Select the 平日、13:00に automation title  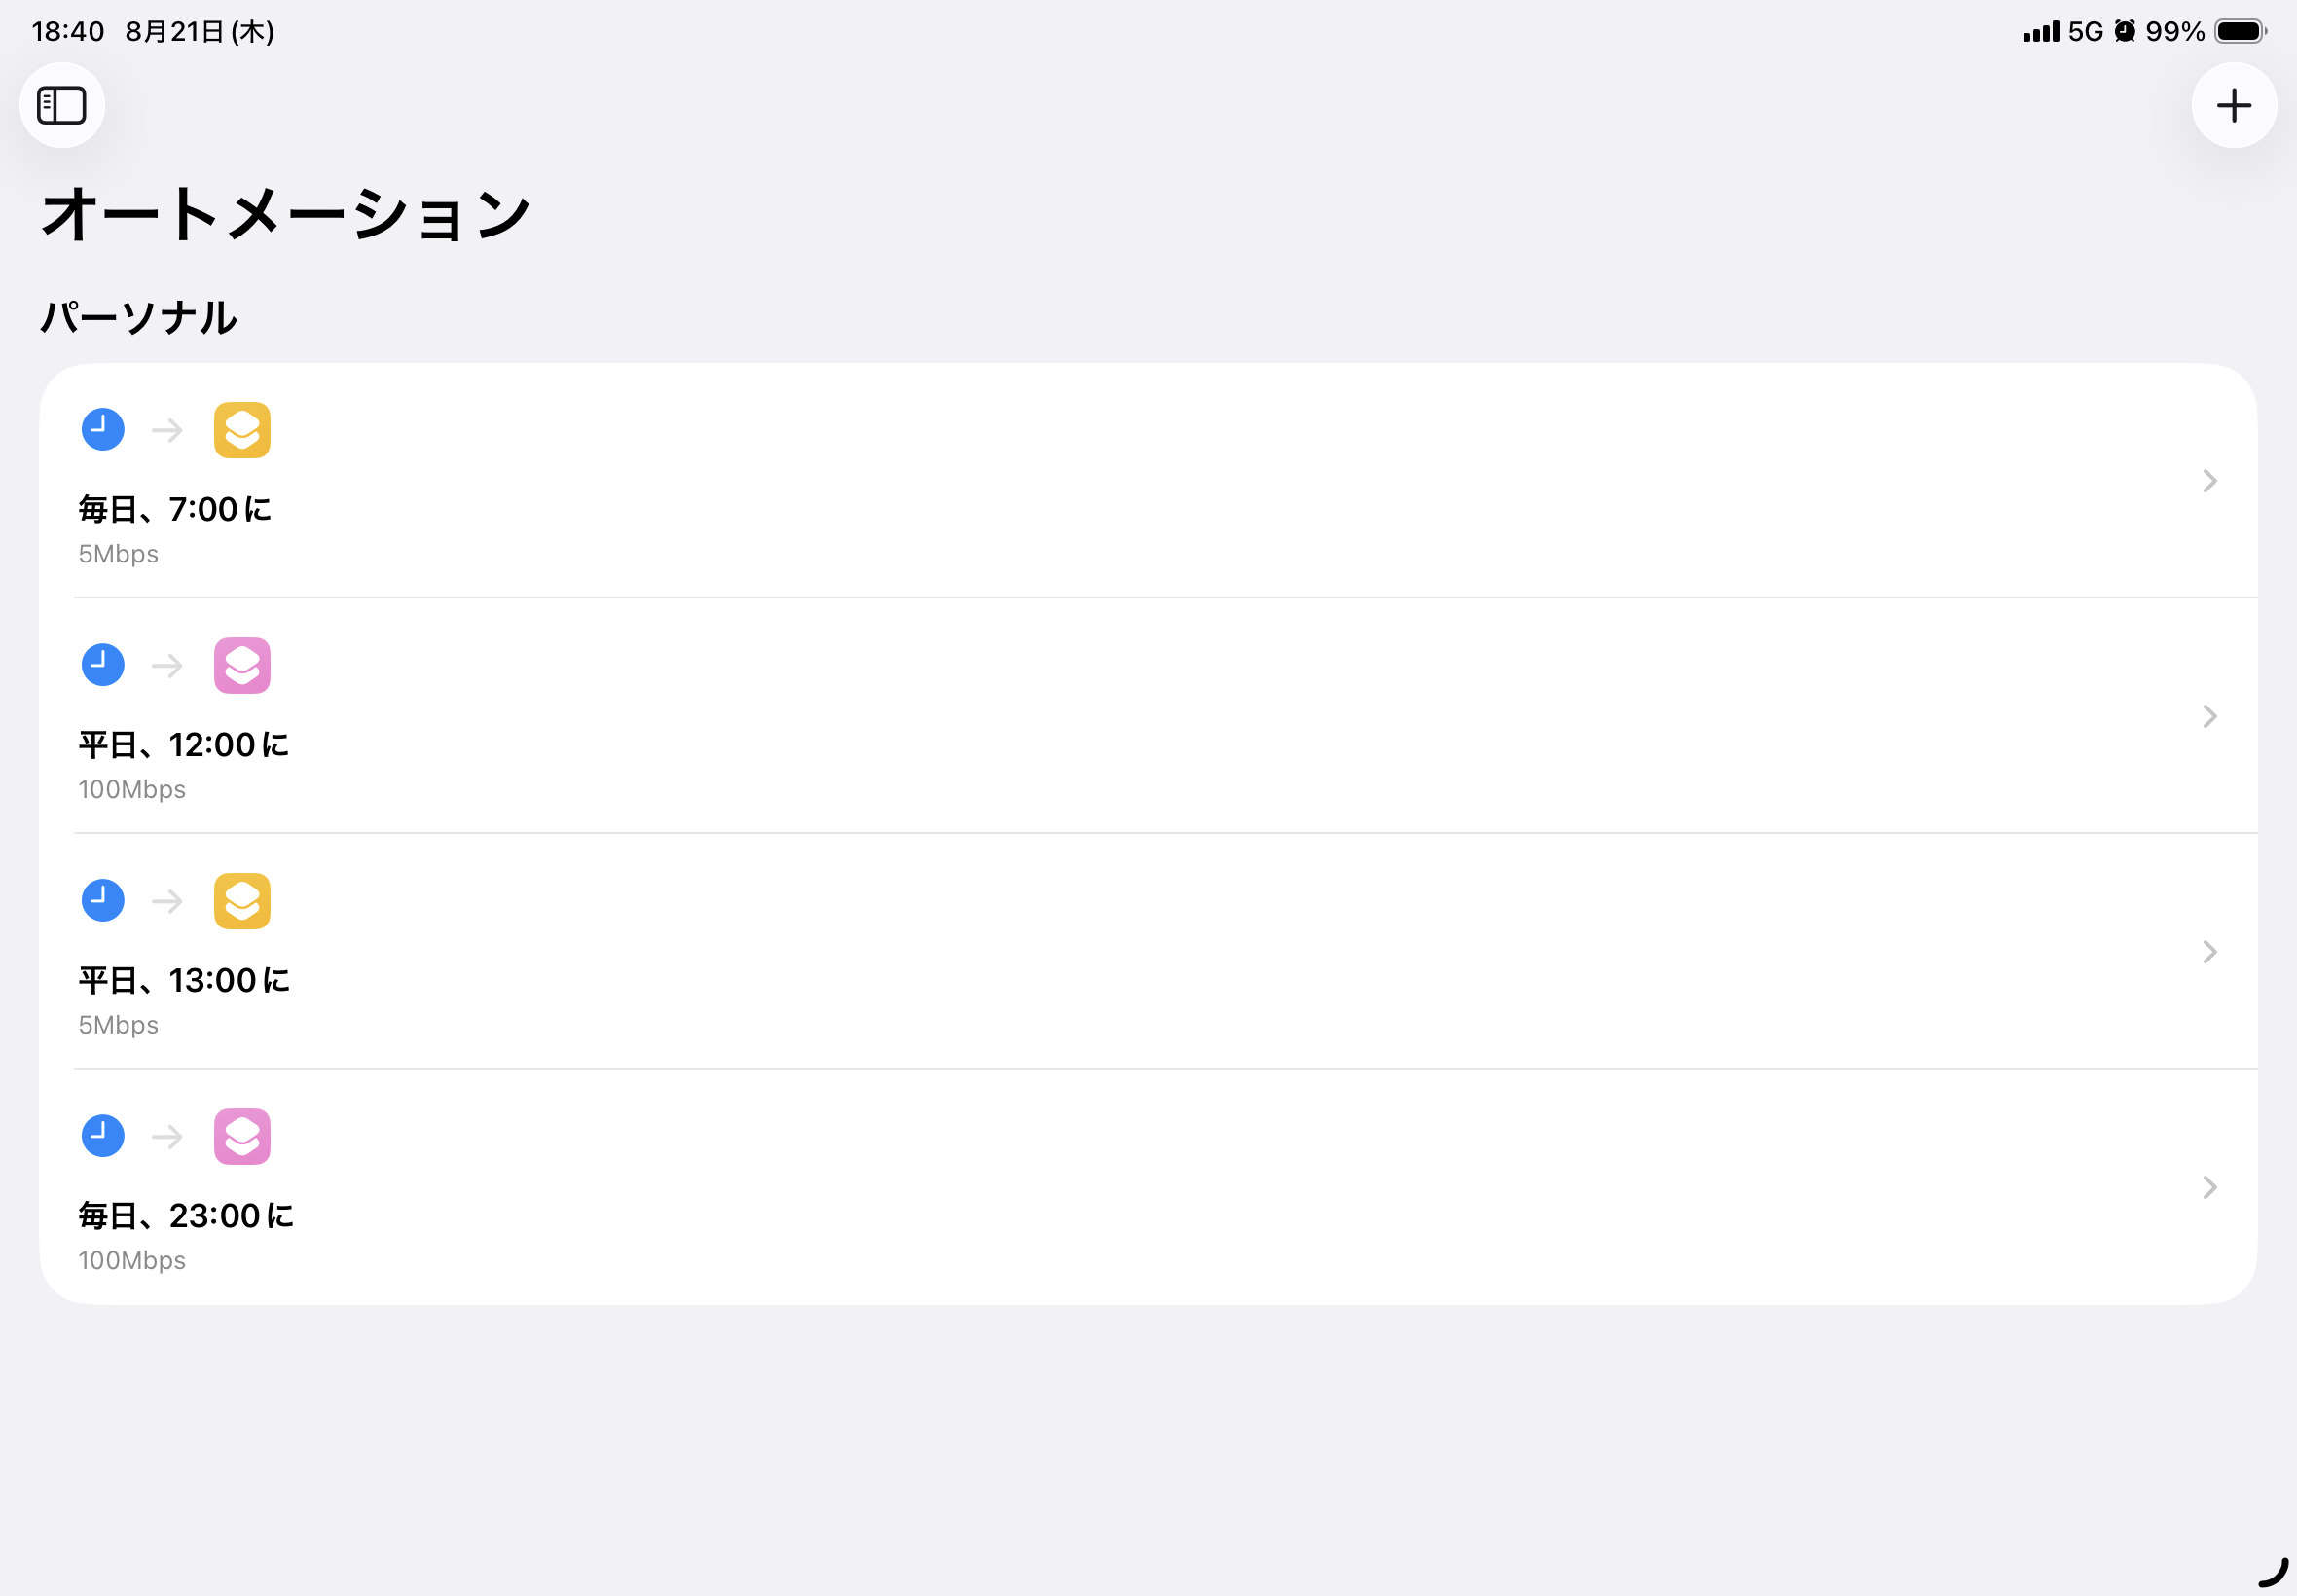click(x=184, y=981)
